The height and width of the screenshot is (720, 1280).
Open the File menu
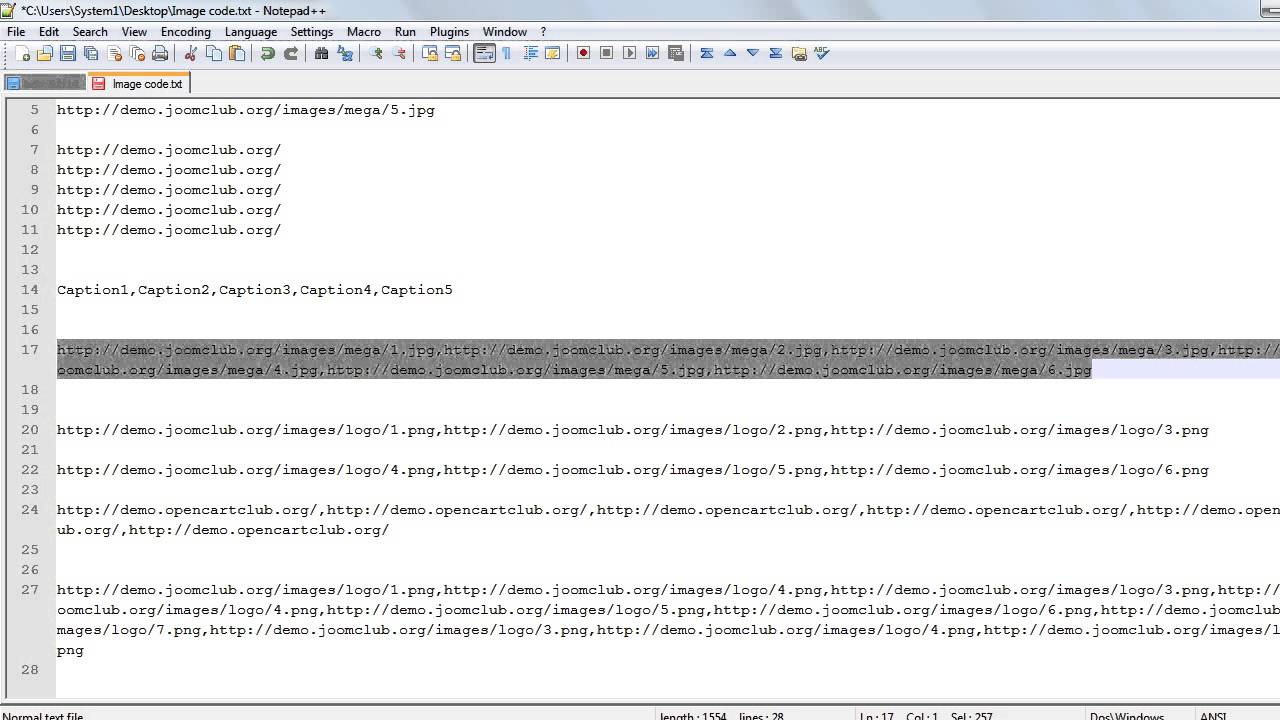pos(16,32)
